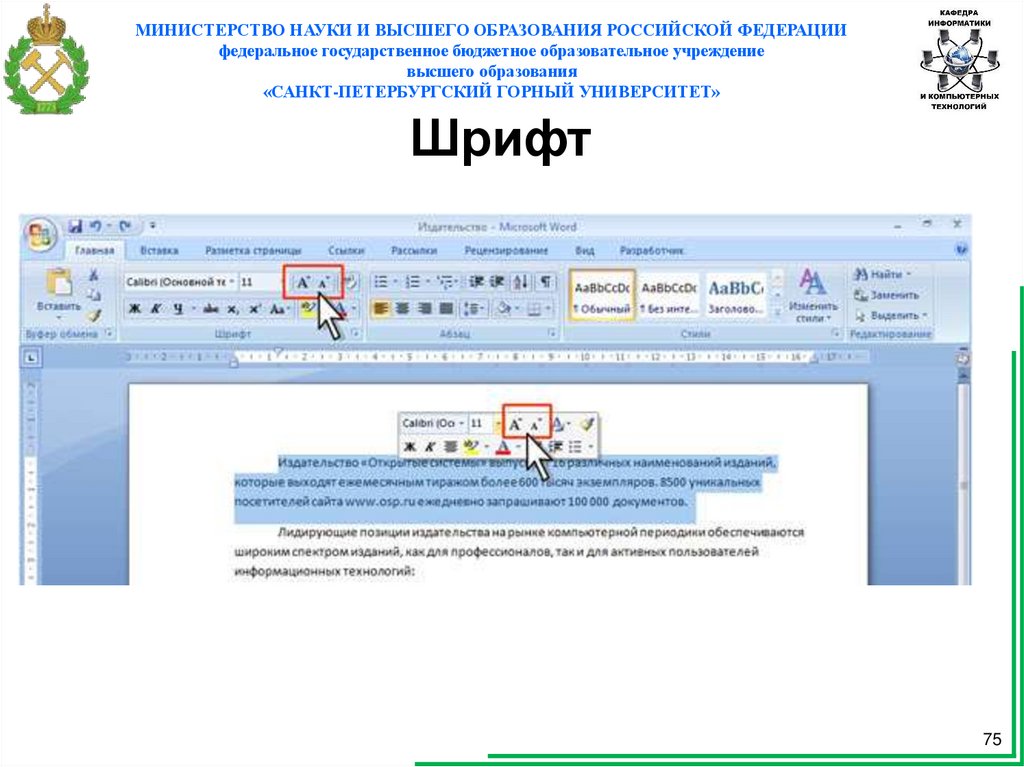The width and height of the screenshot is (1024, 767).
Task: Toggle bold Ж in ribbon
Action: [135, 308]
